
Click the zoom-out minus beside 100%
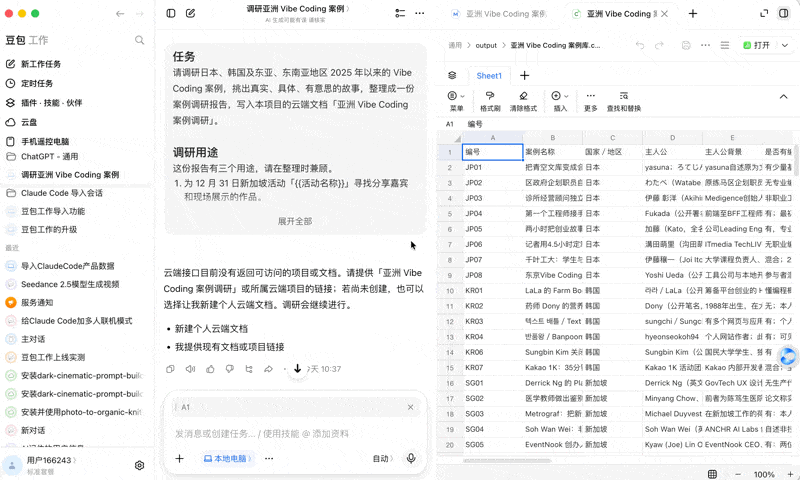(738, 474)
